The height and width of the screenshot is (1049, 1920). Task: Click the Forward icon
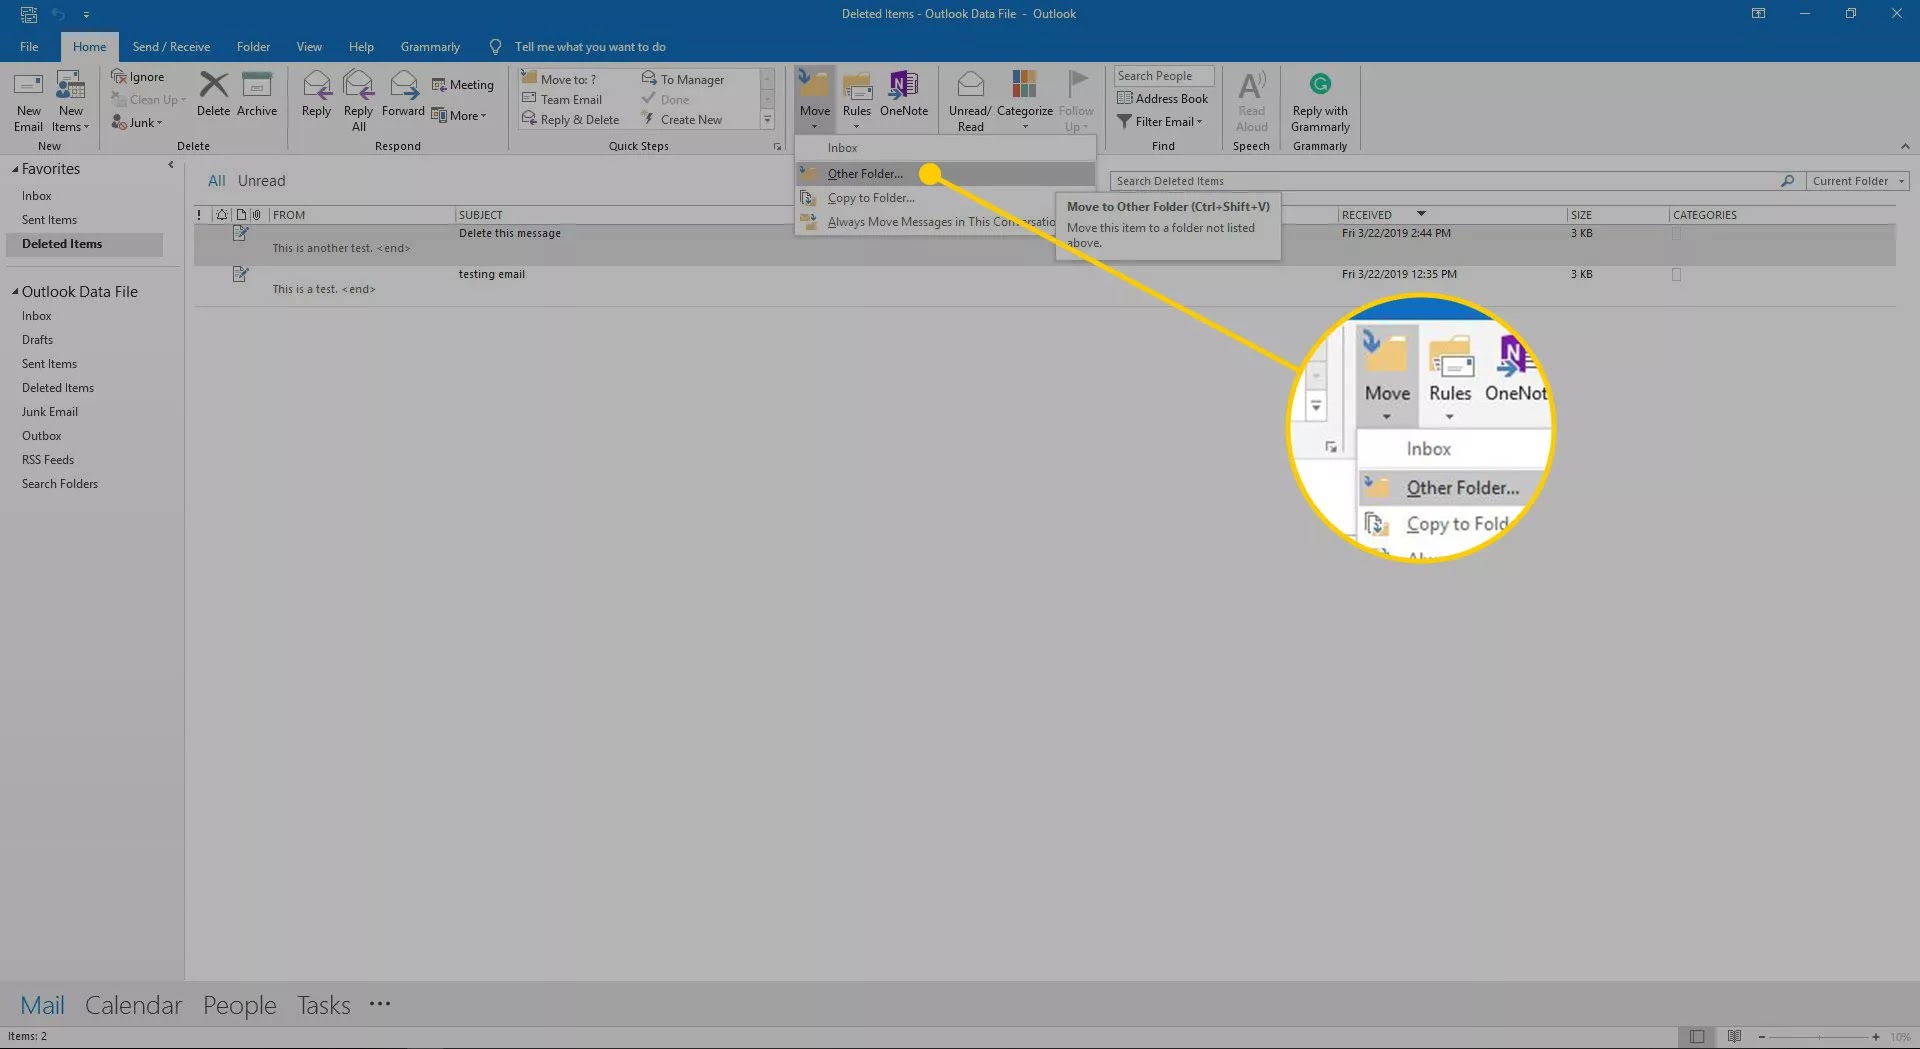[403, 85]
